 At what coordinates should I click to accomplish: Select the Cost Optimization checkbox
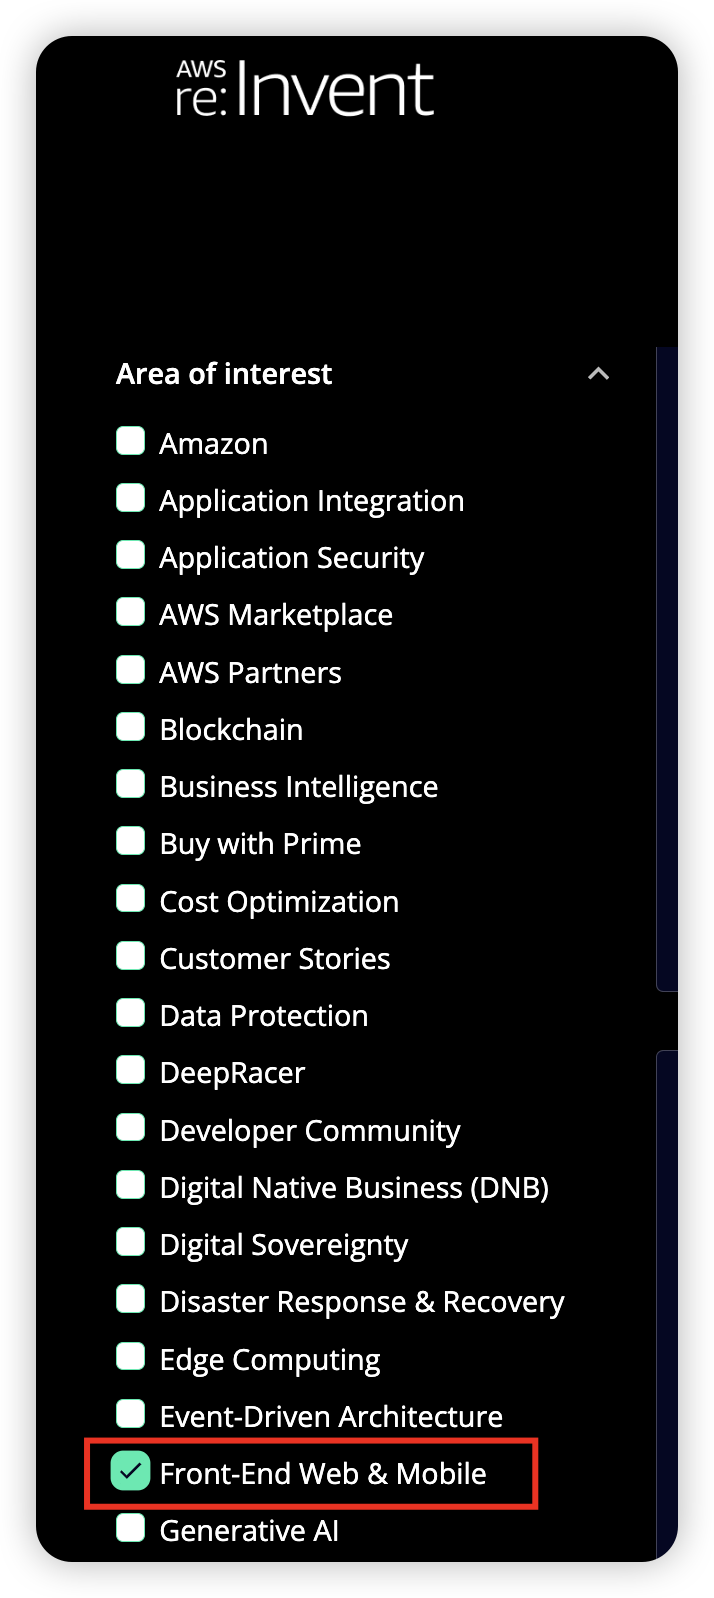coord(131,899)
